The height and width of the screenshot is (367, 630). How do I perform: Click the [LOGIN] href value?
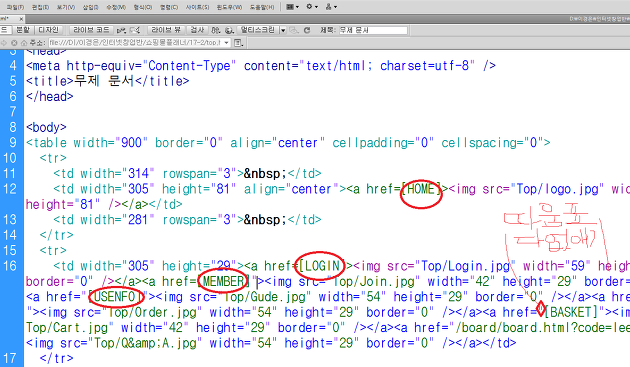pyautogui.click(x=321, y=266)
